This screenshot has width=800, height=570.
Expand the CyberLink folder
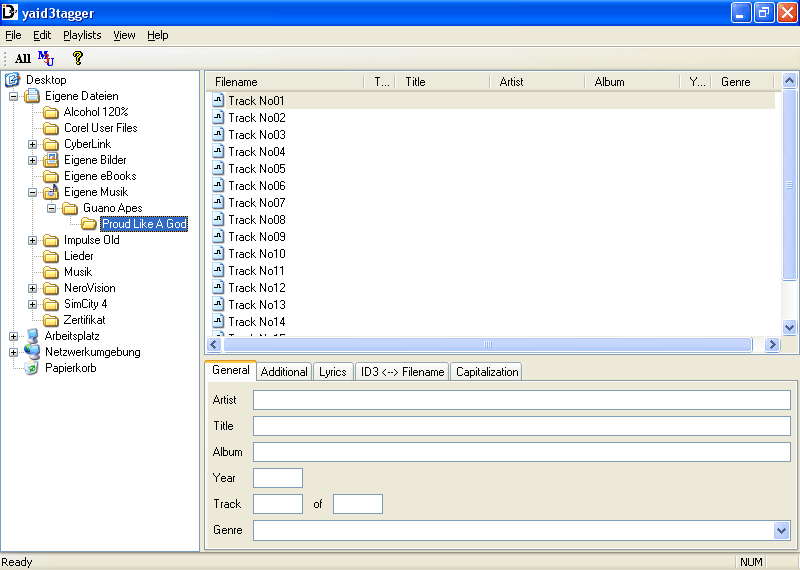point(32,144)
